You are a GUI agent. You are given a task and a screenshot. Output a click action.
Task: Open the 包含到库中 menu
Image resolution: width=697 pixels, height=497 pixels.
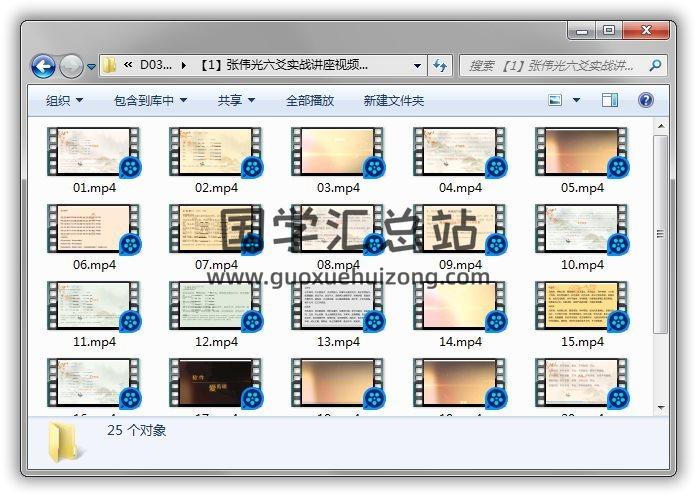click(x=150, y=100)
